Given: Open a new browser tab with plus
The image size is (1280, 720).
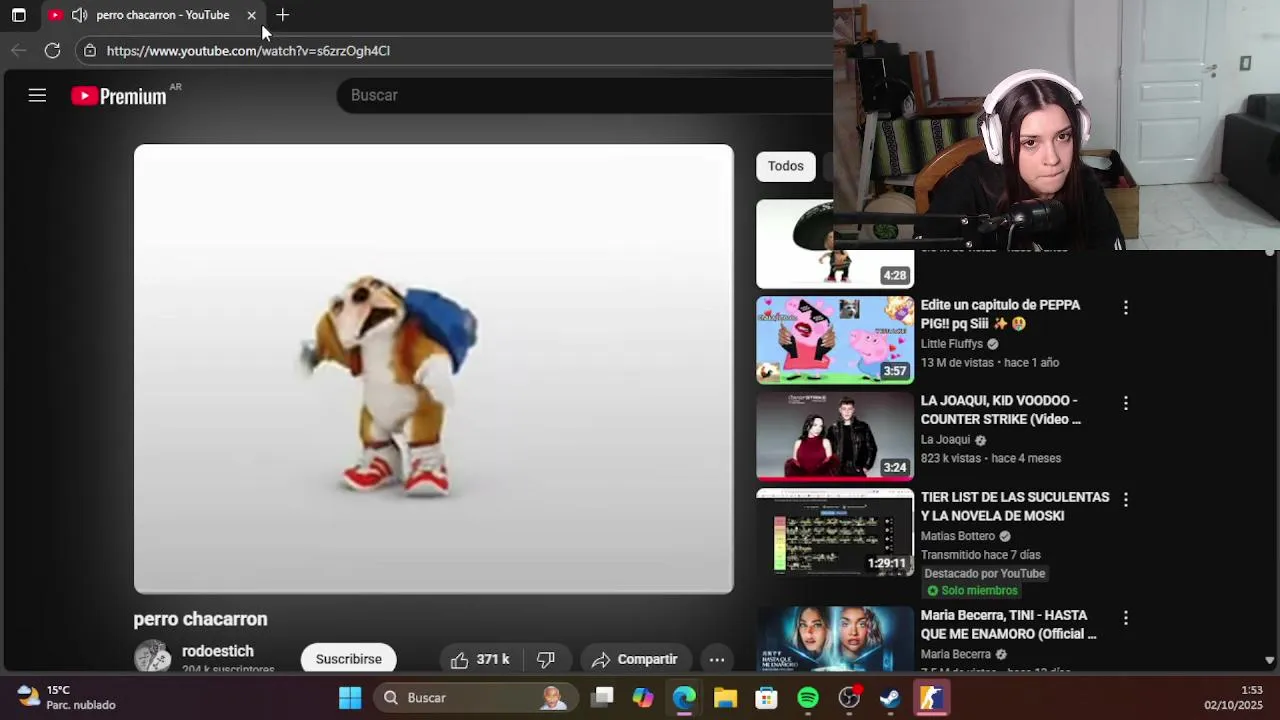Looking at the screenshot, I should coord(283,15).
